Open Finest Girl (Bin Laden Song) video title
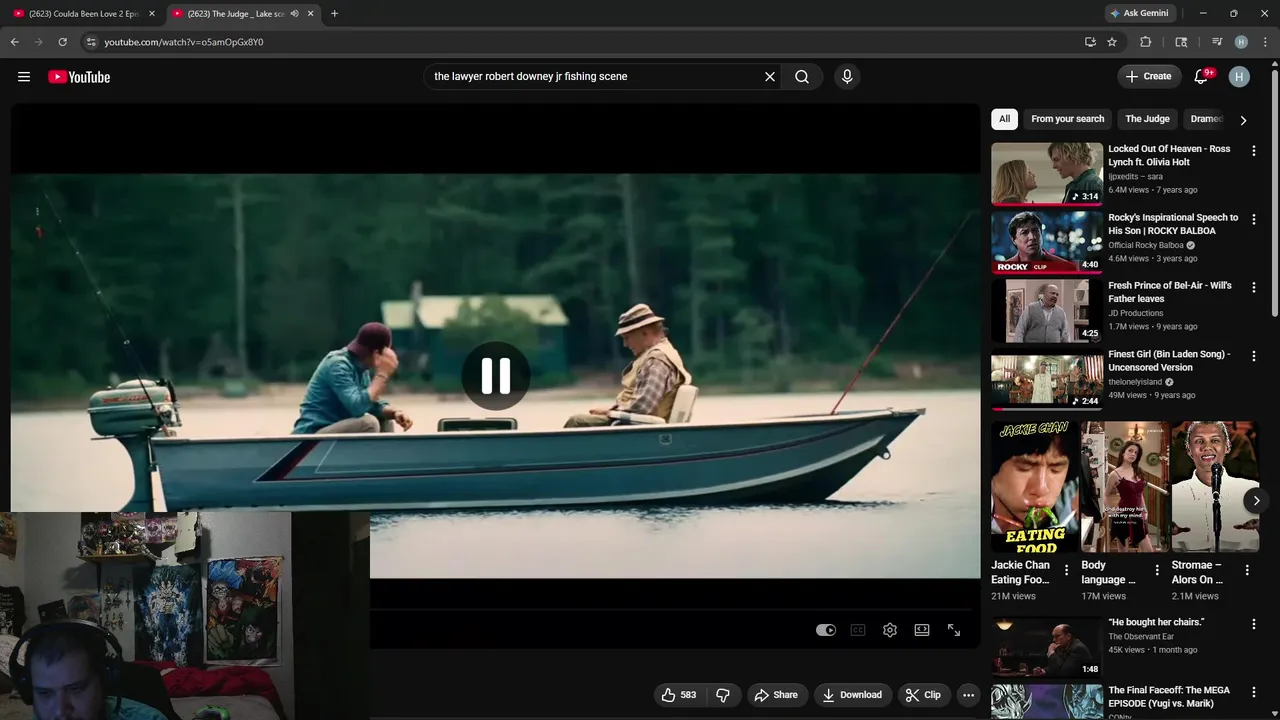Viewport: 1280px width, 720px height. tap(1169, 361)
